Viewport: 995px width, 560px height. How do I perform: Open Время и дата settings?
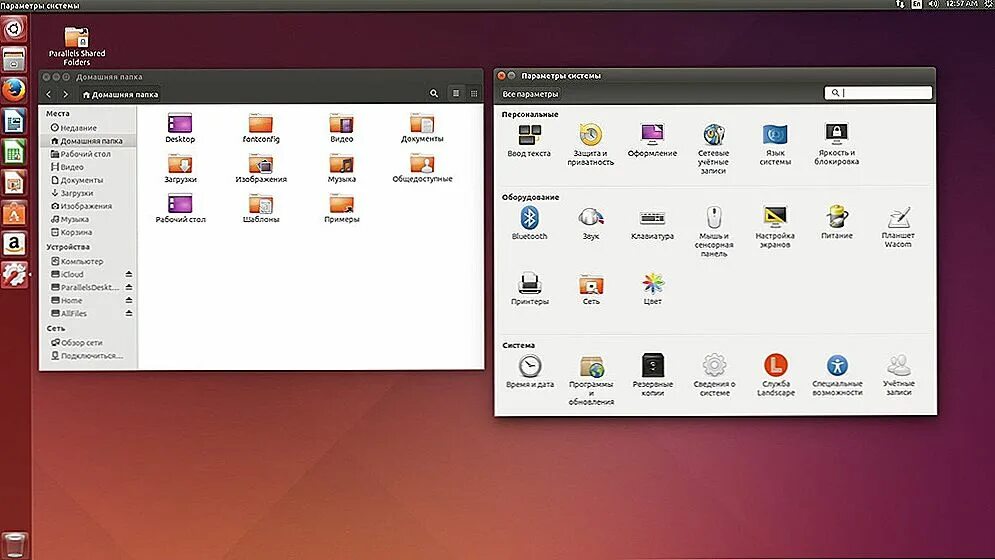(530, 371)
